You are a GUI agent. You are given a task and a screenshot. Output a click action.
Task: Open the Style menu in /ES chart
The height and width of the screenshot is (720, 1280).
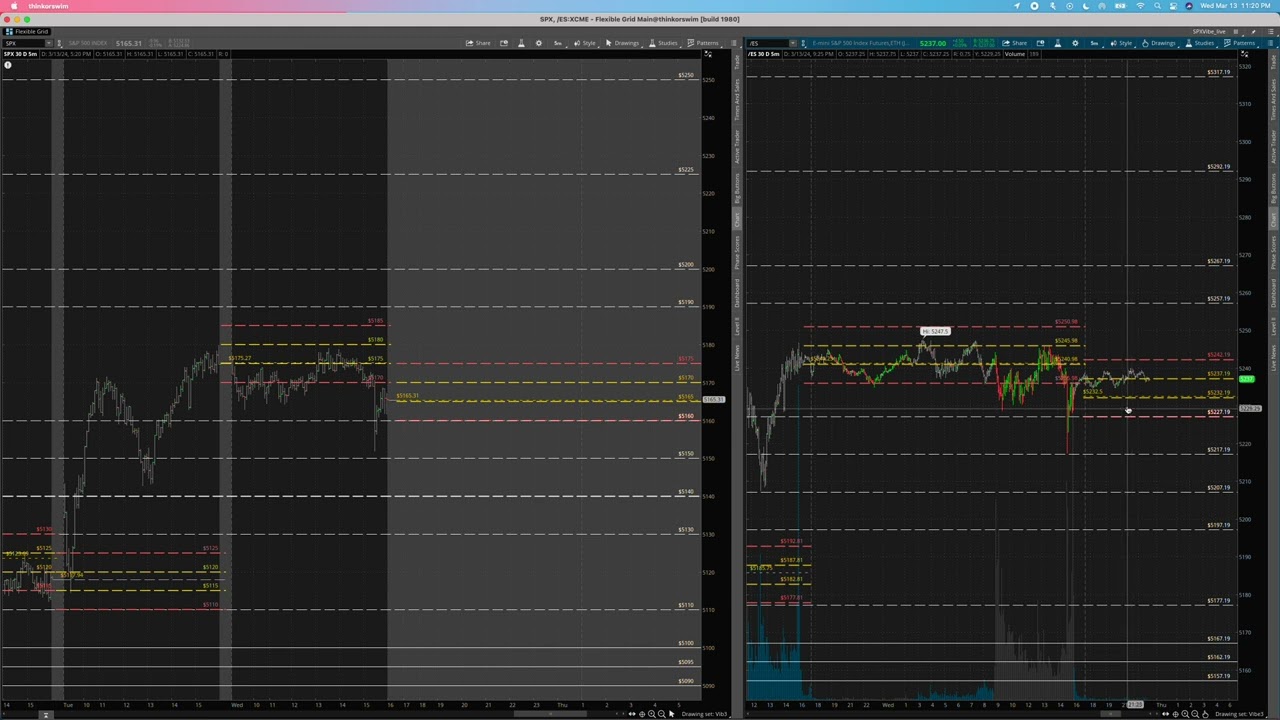click(x=1122, y=43)
